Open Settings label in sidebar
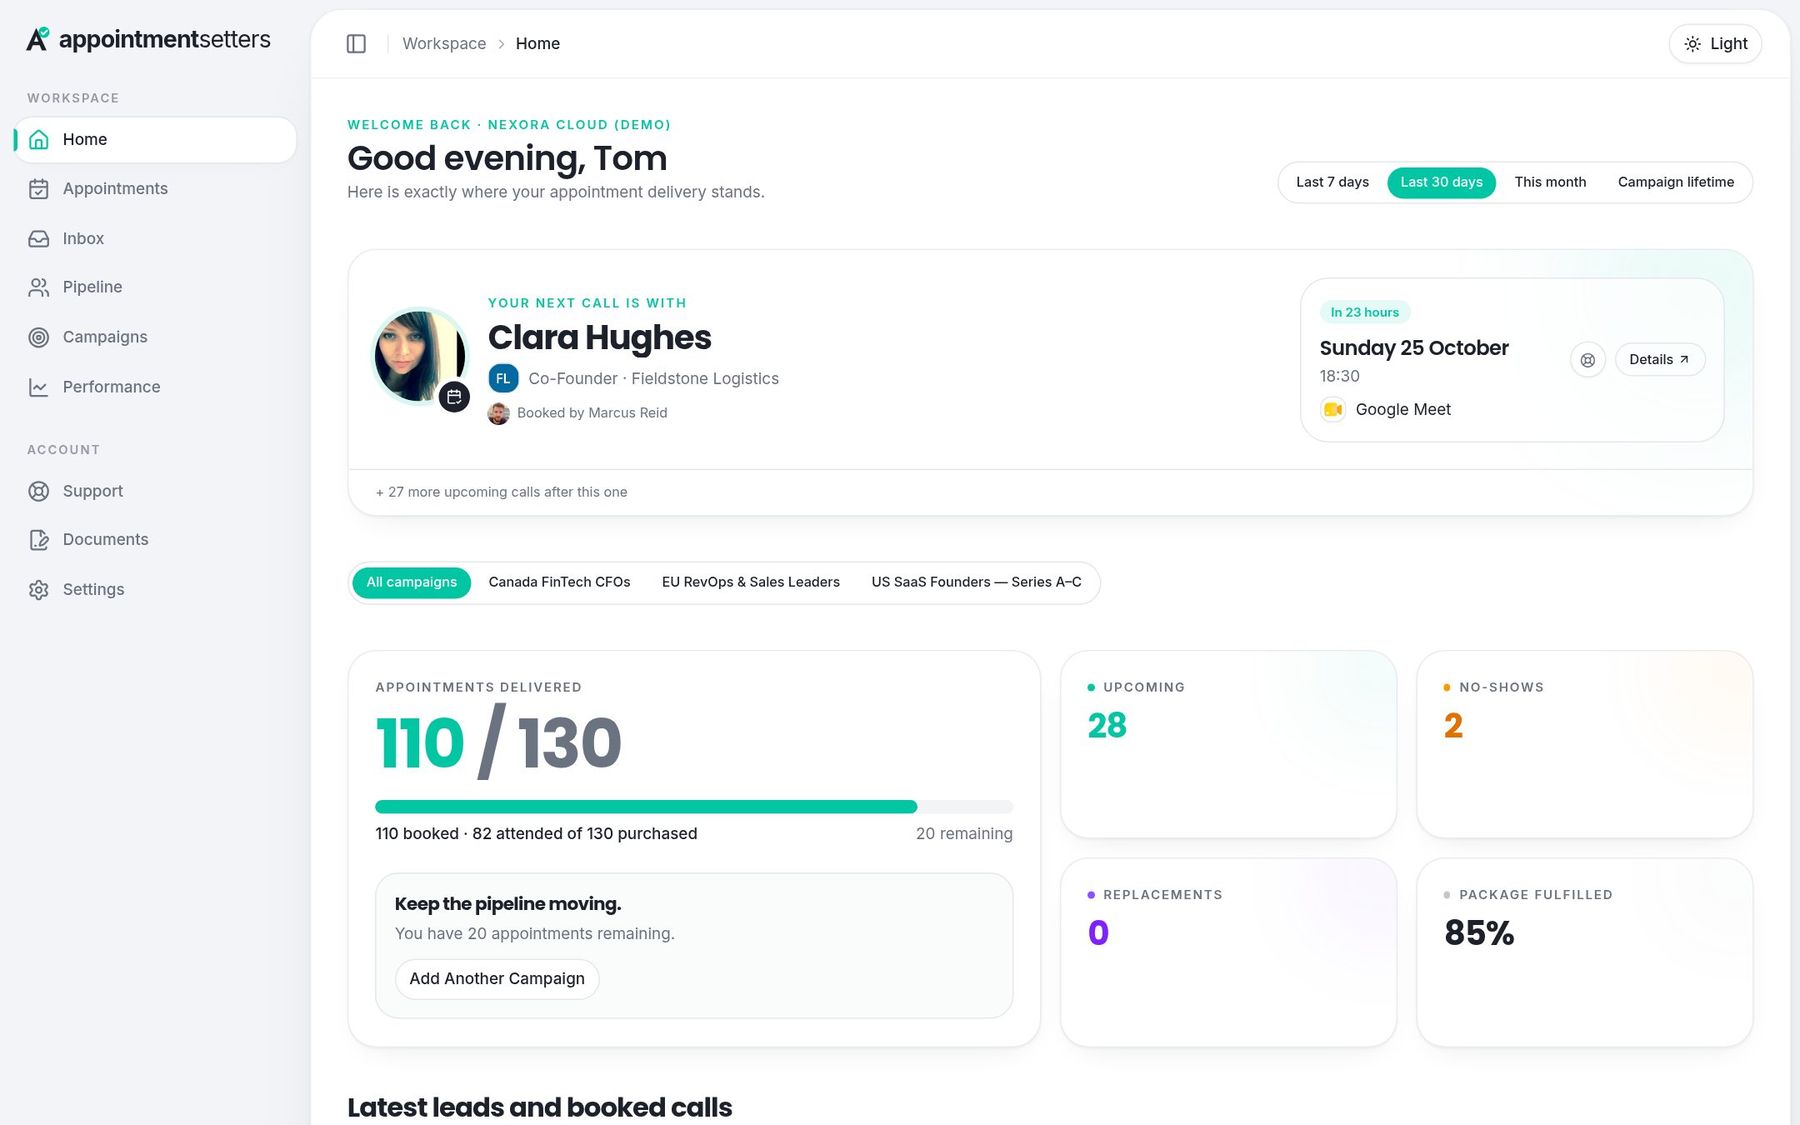 [94, 590]
